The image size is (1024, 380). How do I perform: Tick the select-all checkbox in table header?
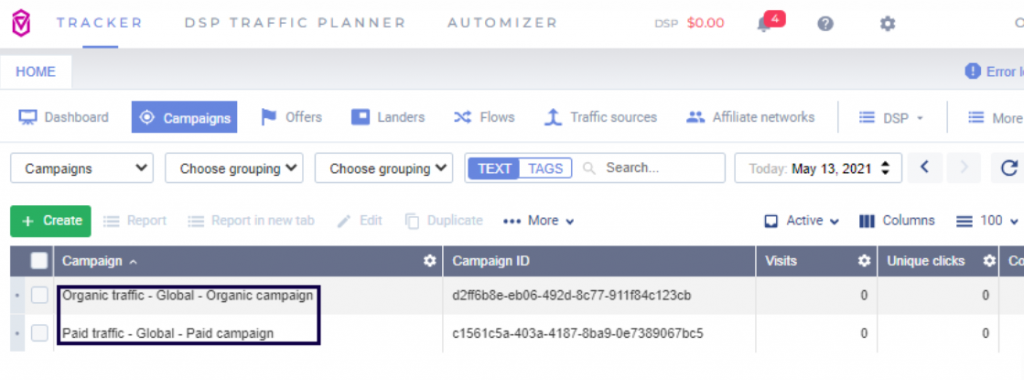[39, 261]
